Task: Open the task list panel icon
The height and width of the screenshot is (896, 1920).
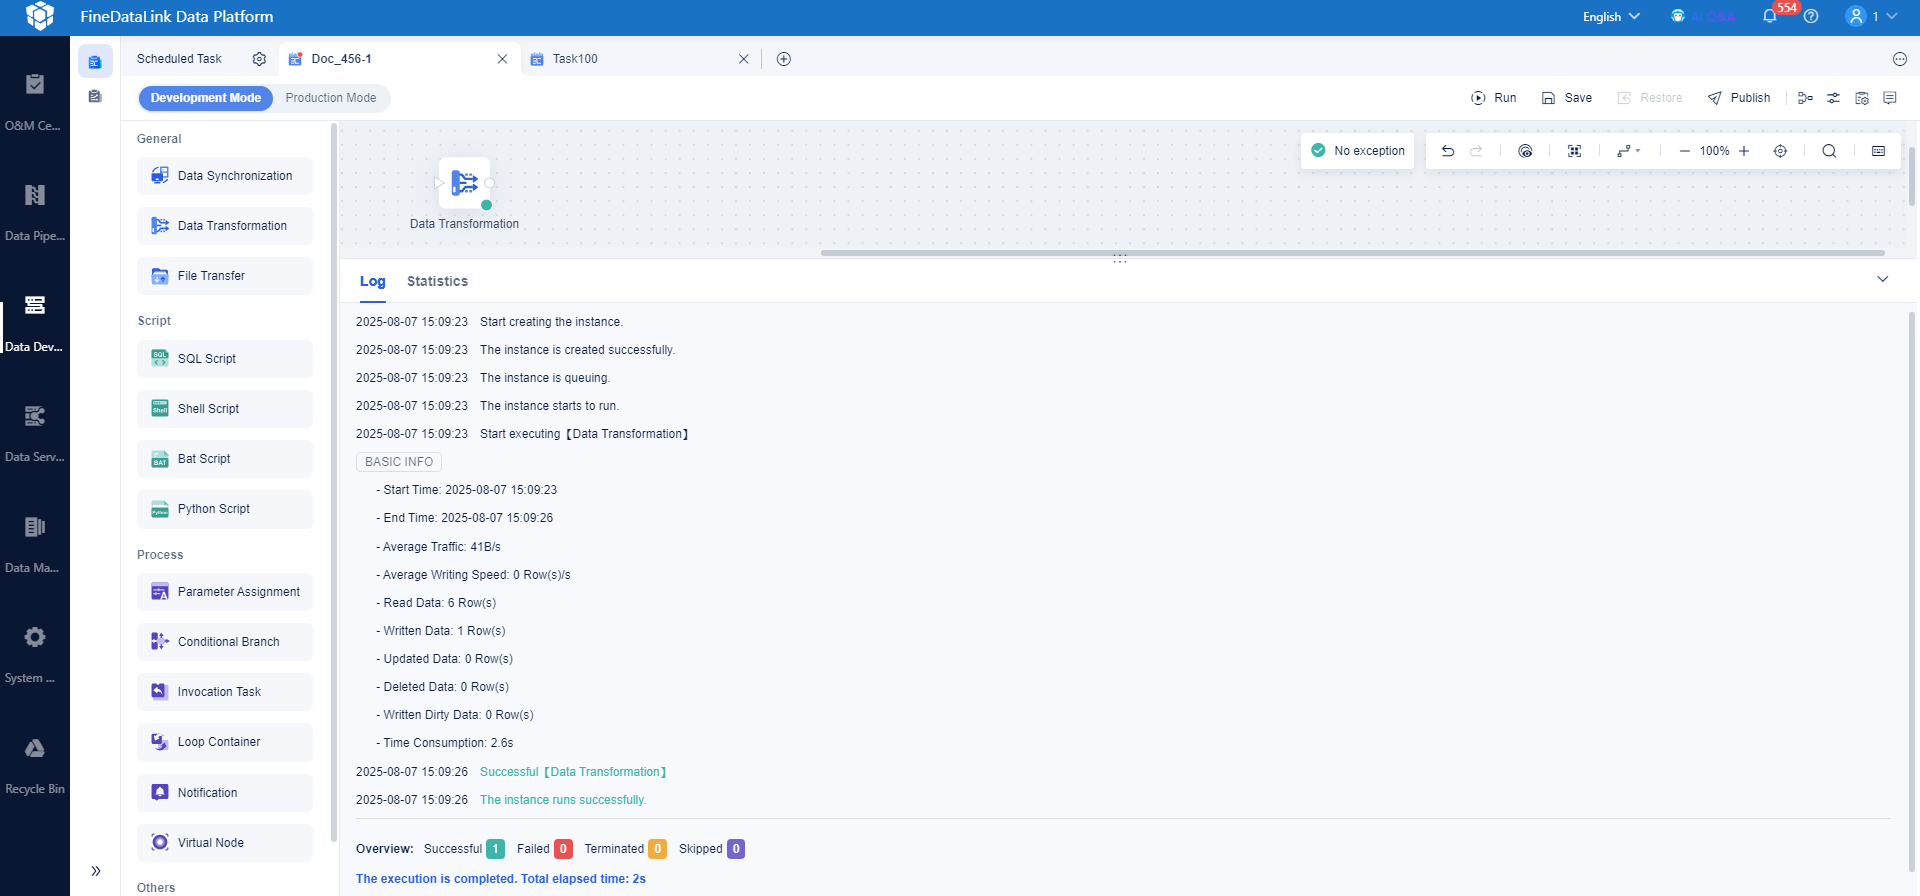Action: (95, 62)
